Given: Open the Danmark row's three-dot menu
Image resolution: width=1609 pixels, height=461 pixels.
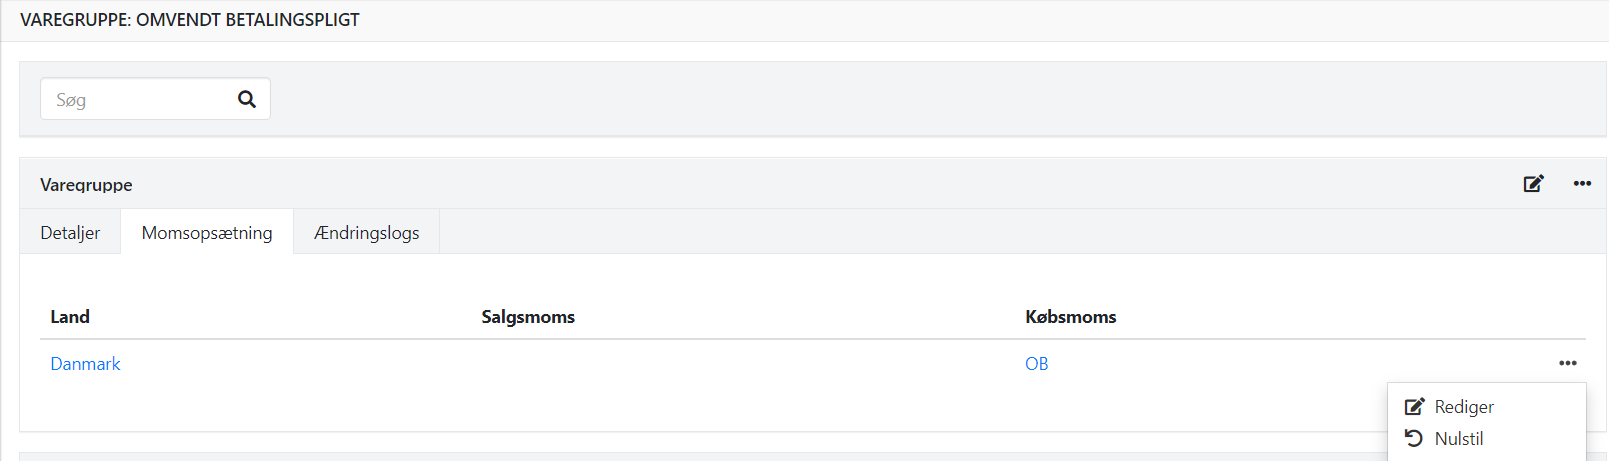Looking at the screenshot, I should click(1567, 363).
